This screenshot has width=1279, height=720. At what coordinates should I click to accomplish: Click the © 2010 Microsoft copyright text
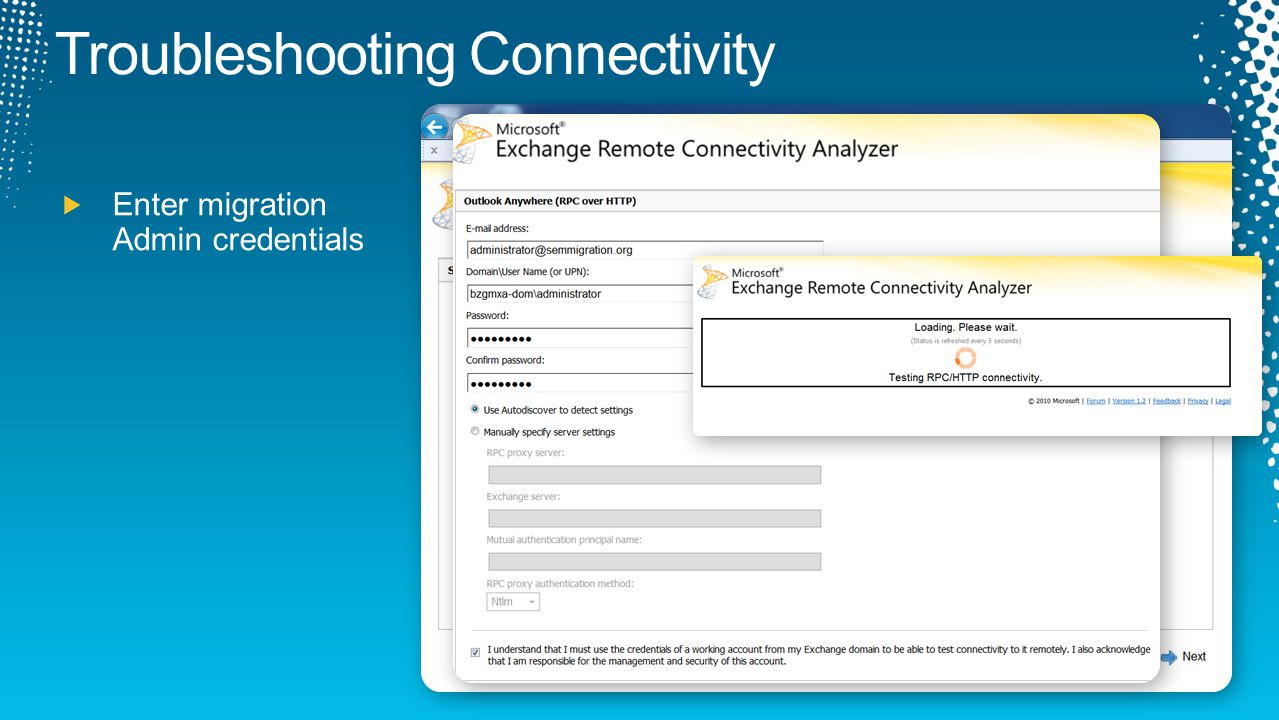(1054, 401)
